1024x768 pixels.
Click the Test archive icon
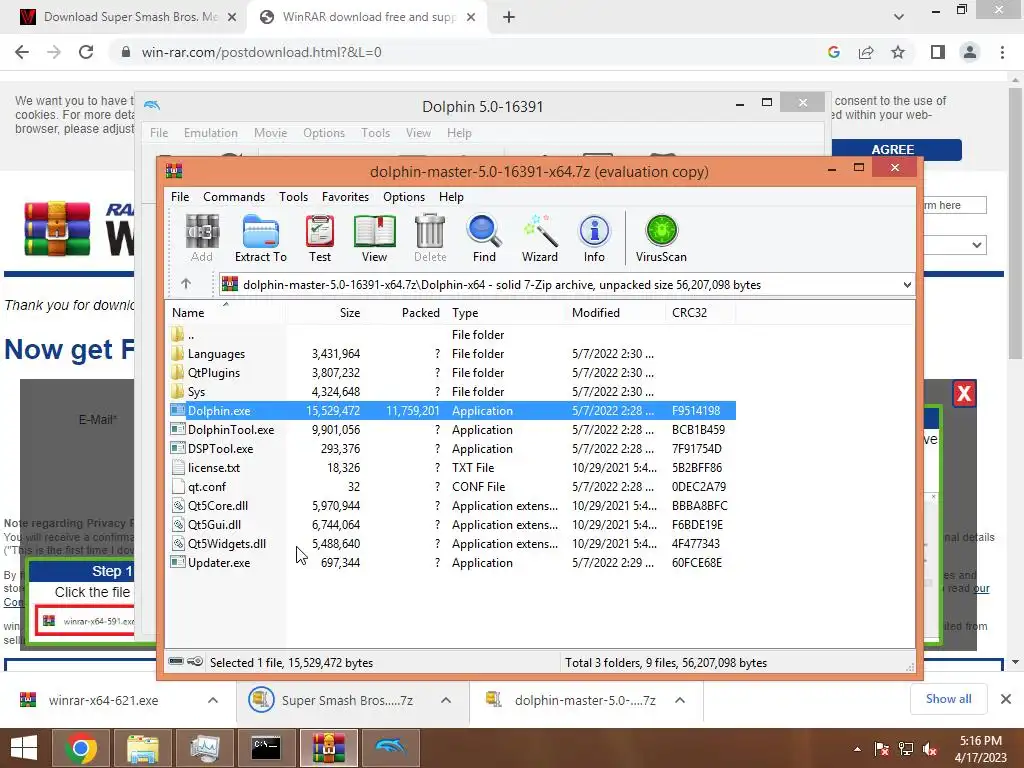click(320, 238)
